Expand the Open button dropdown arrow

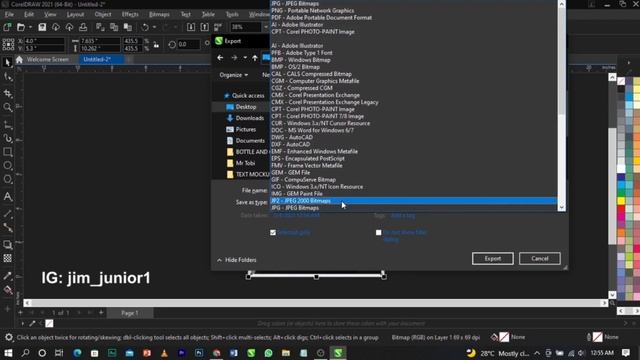(31, 27)
